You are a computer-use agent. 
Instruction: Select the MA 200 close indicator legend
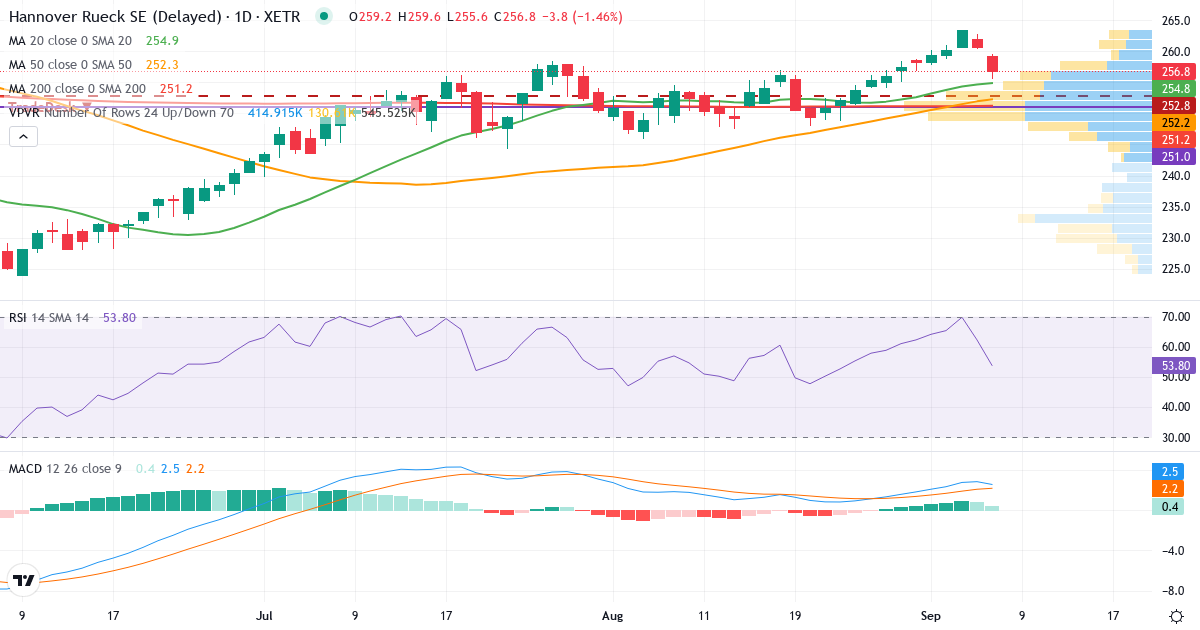[x=77, y=89]
